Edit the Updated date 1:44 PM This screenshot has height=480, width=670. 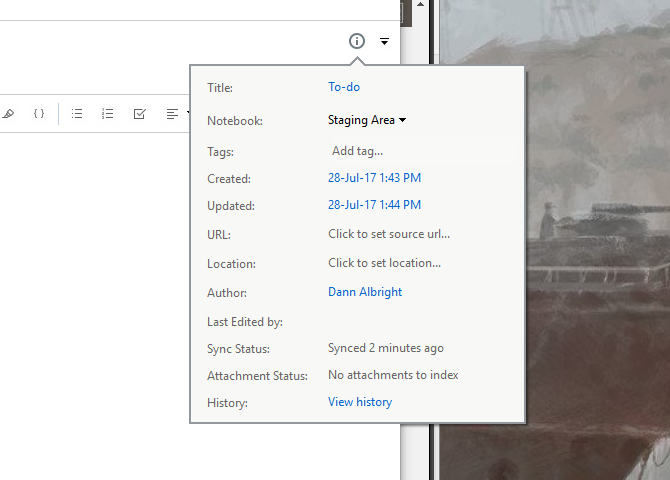pos(374,205)
